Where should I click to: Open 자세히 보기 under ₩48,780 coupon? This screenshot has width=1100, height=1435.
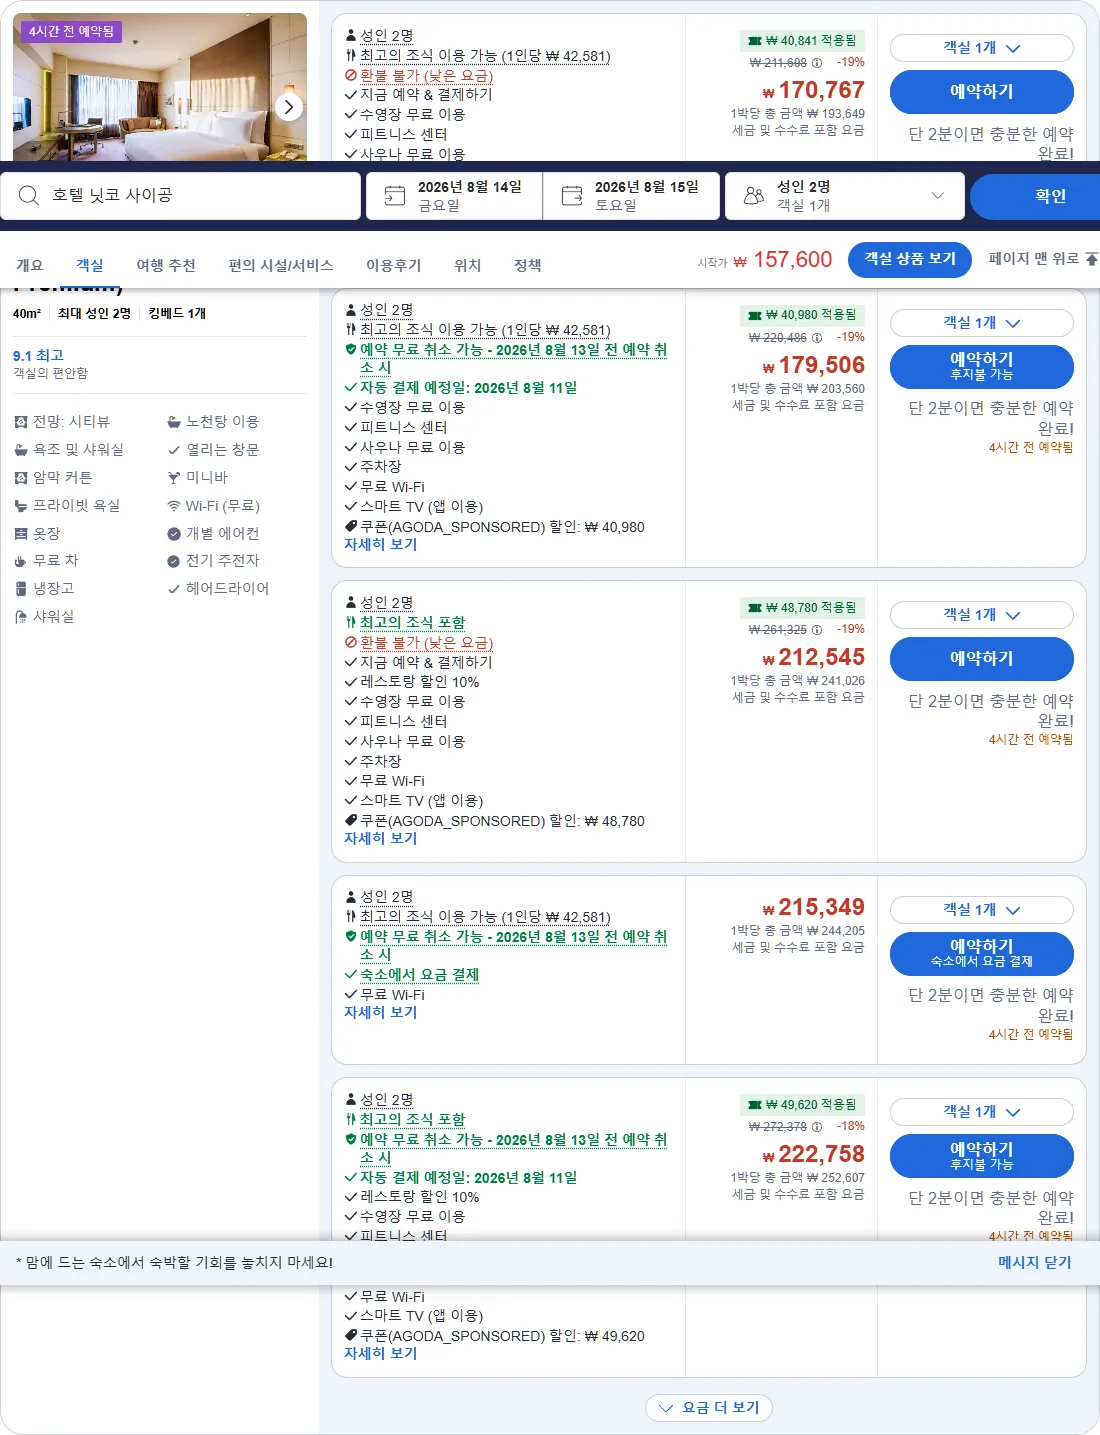click(x=381, y=839)
